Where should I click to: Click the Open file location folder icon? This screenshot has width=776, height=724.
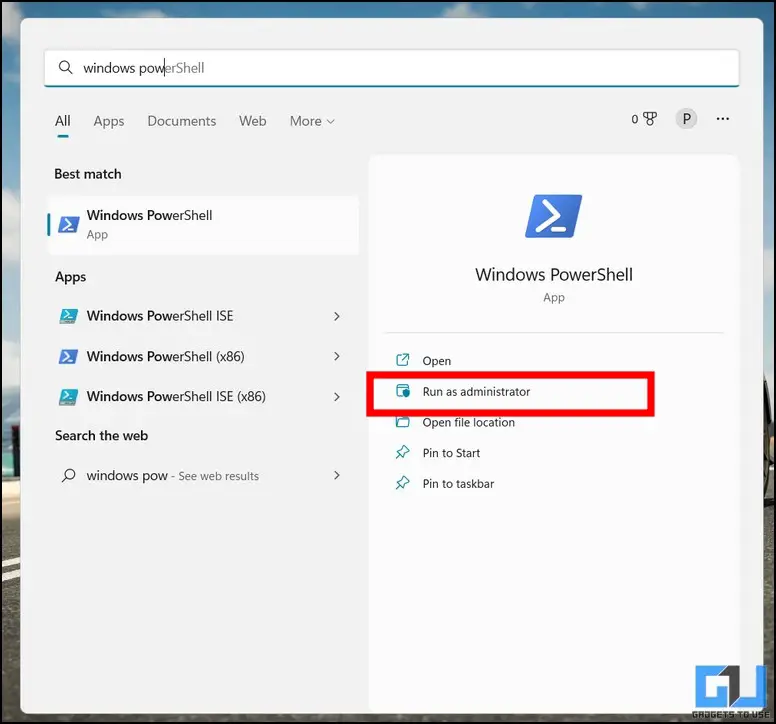coord(403,422)
